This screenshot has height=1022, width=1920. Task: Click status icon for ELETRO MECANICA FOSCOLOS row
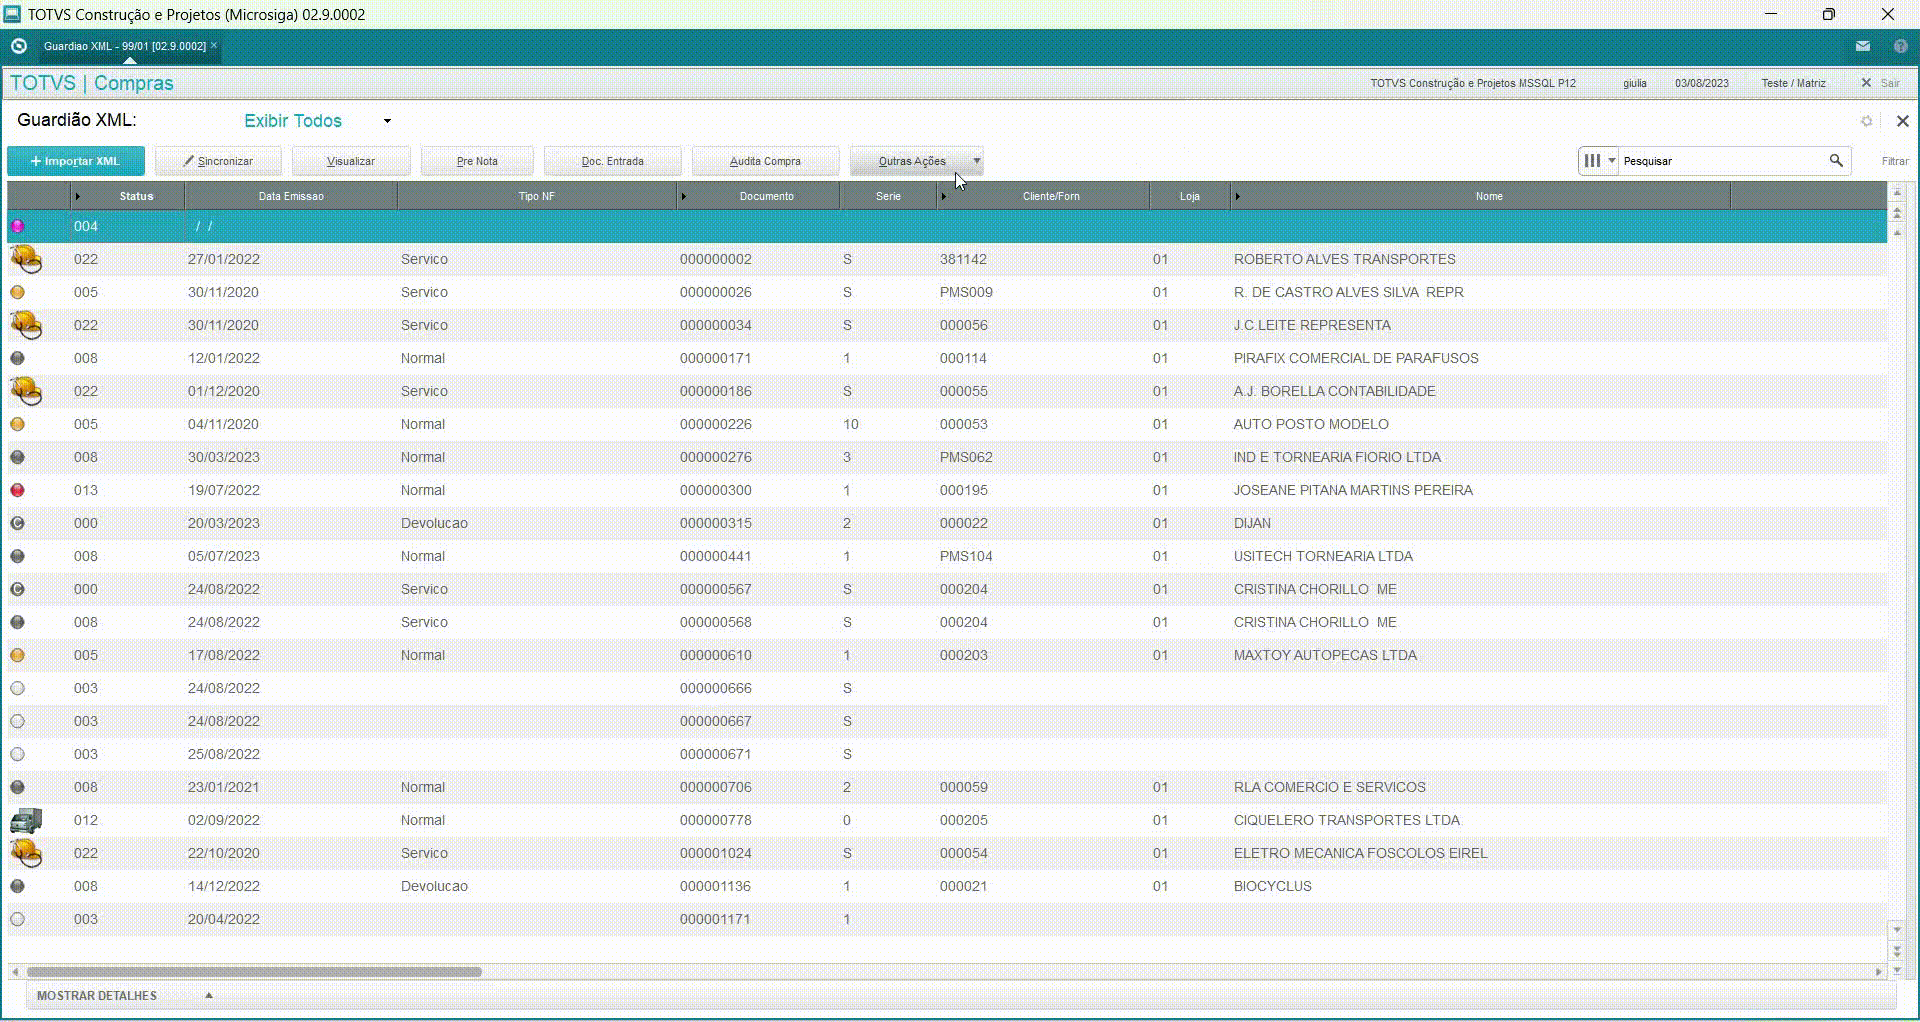click(x=26, y=853)
